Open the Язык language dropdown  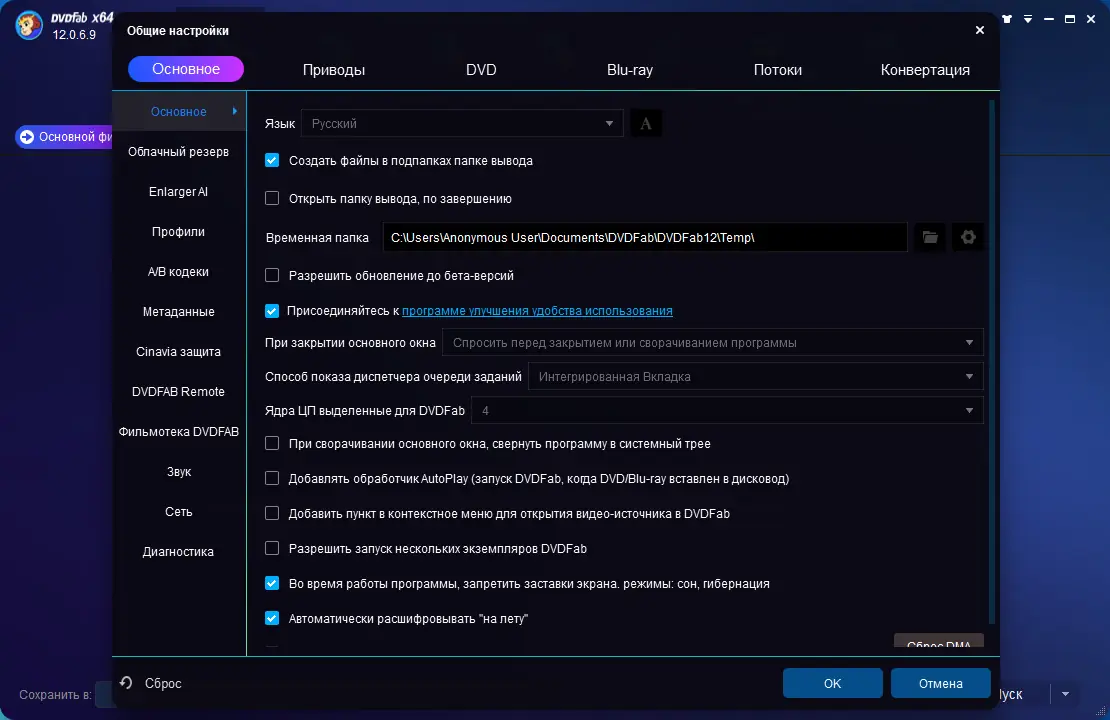[x=462, y=123]
